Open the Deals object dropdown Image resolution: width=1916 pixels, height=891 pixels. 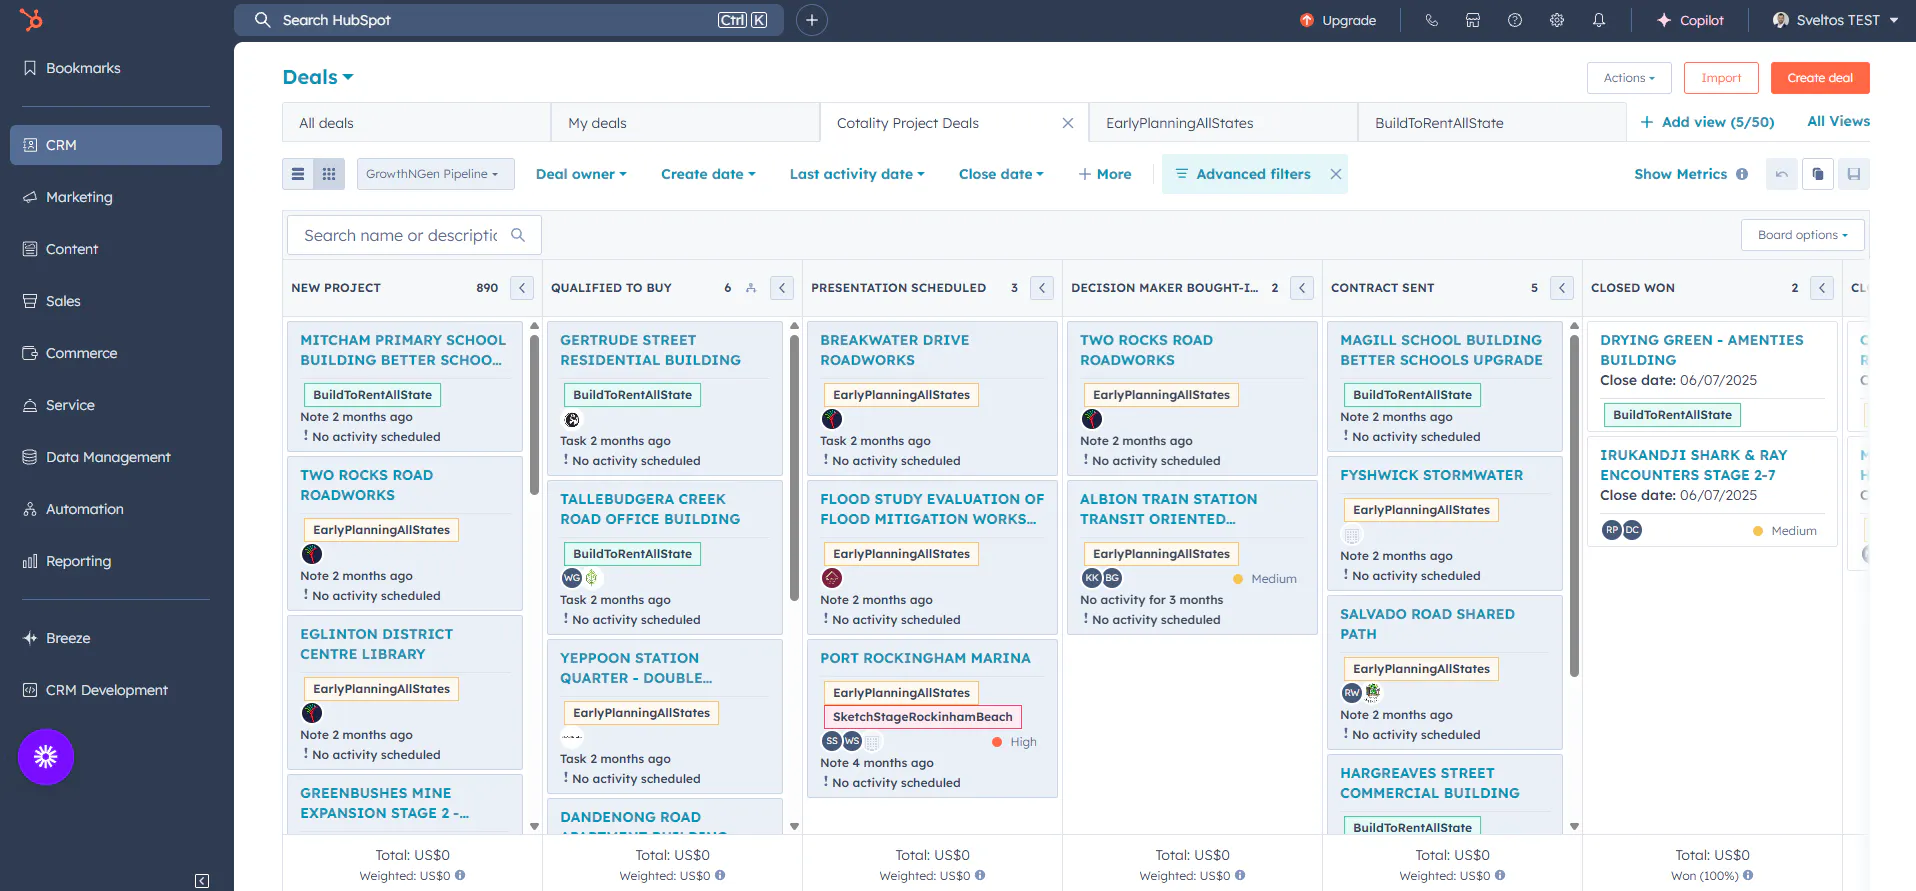(x=318, y=77)
